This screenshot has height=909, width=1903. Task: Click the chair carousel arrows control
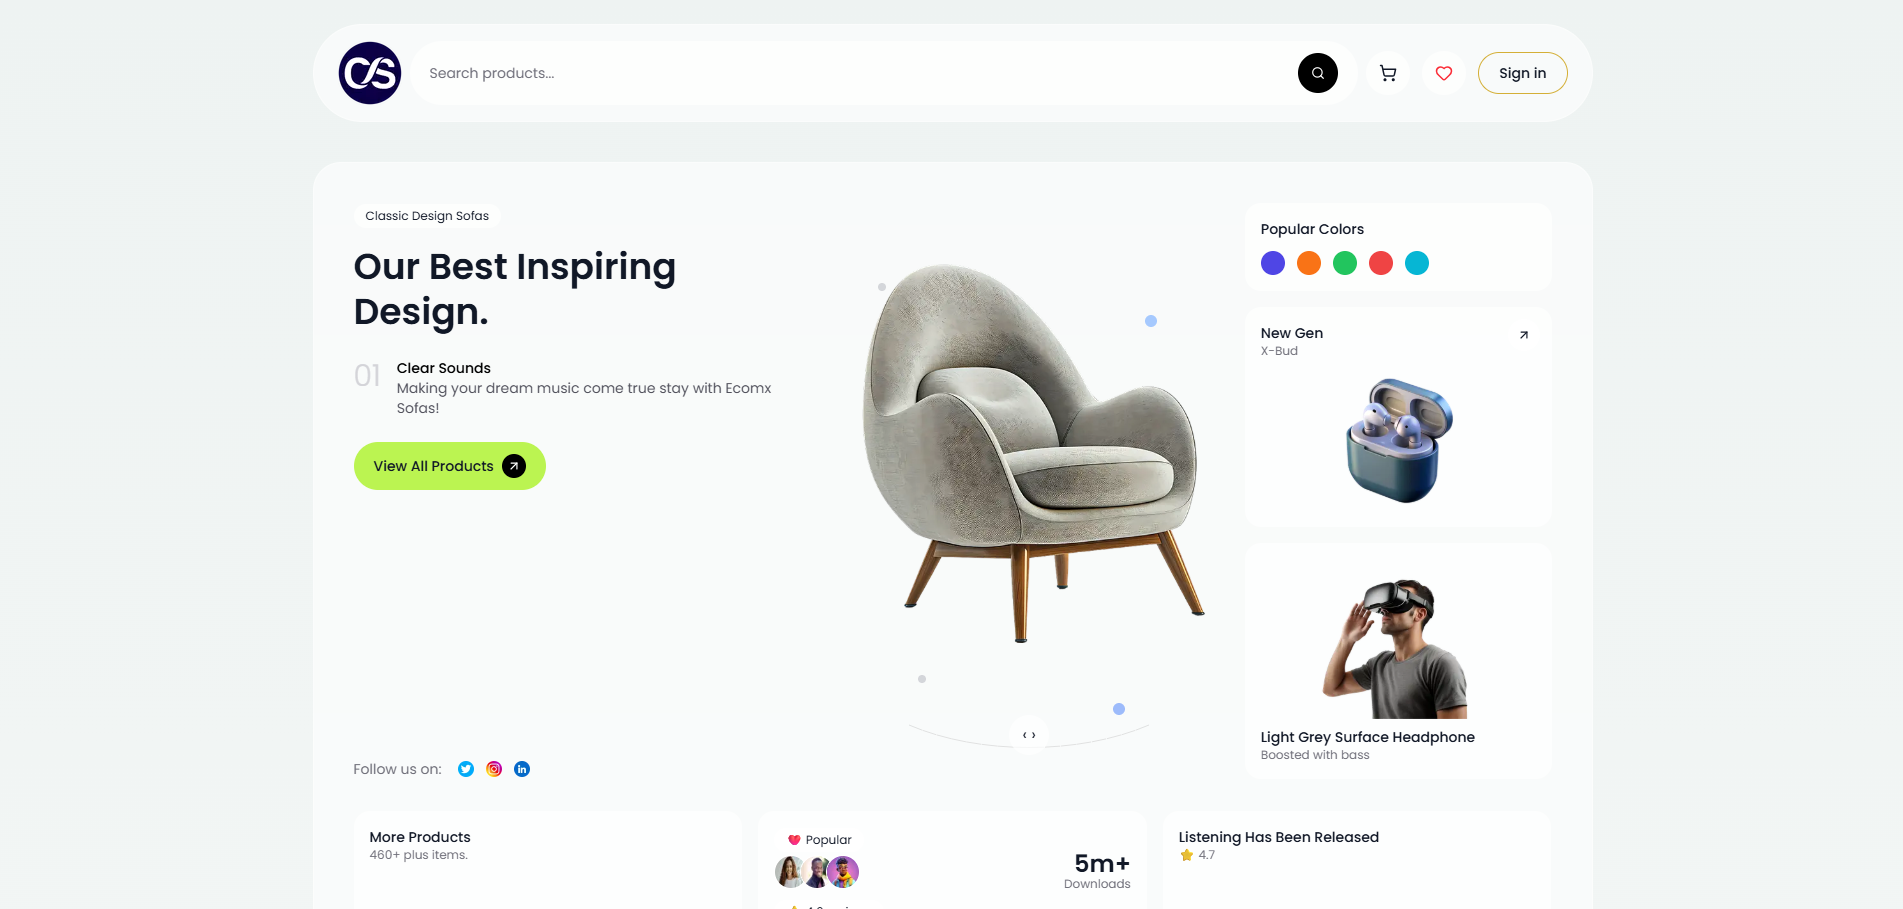(1029, 735)
